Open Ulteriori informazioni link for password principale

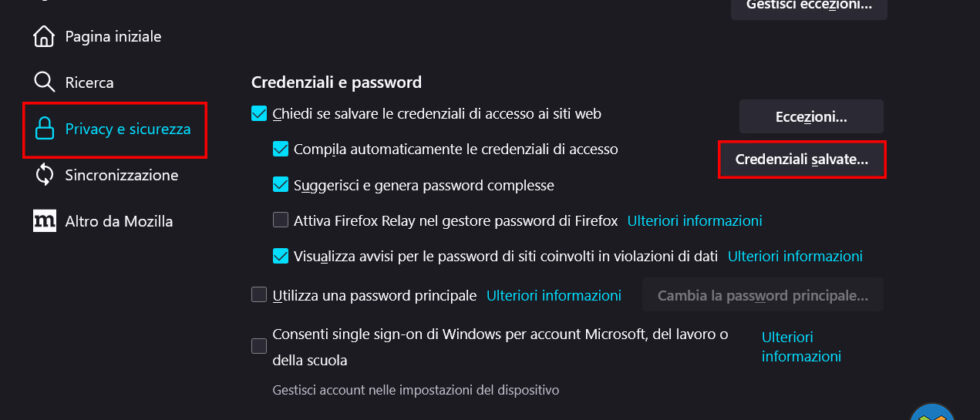553,295
